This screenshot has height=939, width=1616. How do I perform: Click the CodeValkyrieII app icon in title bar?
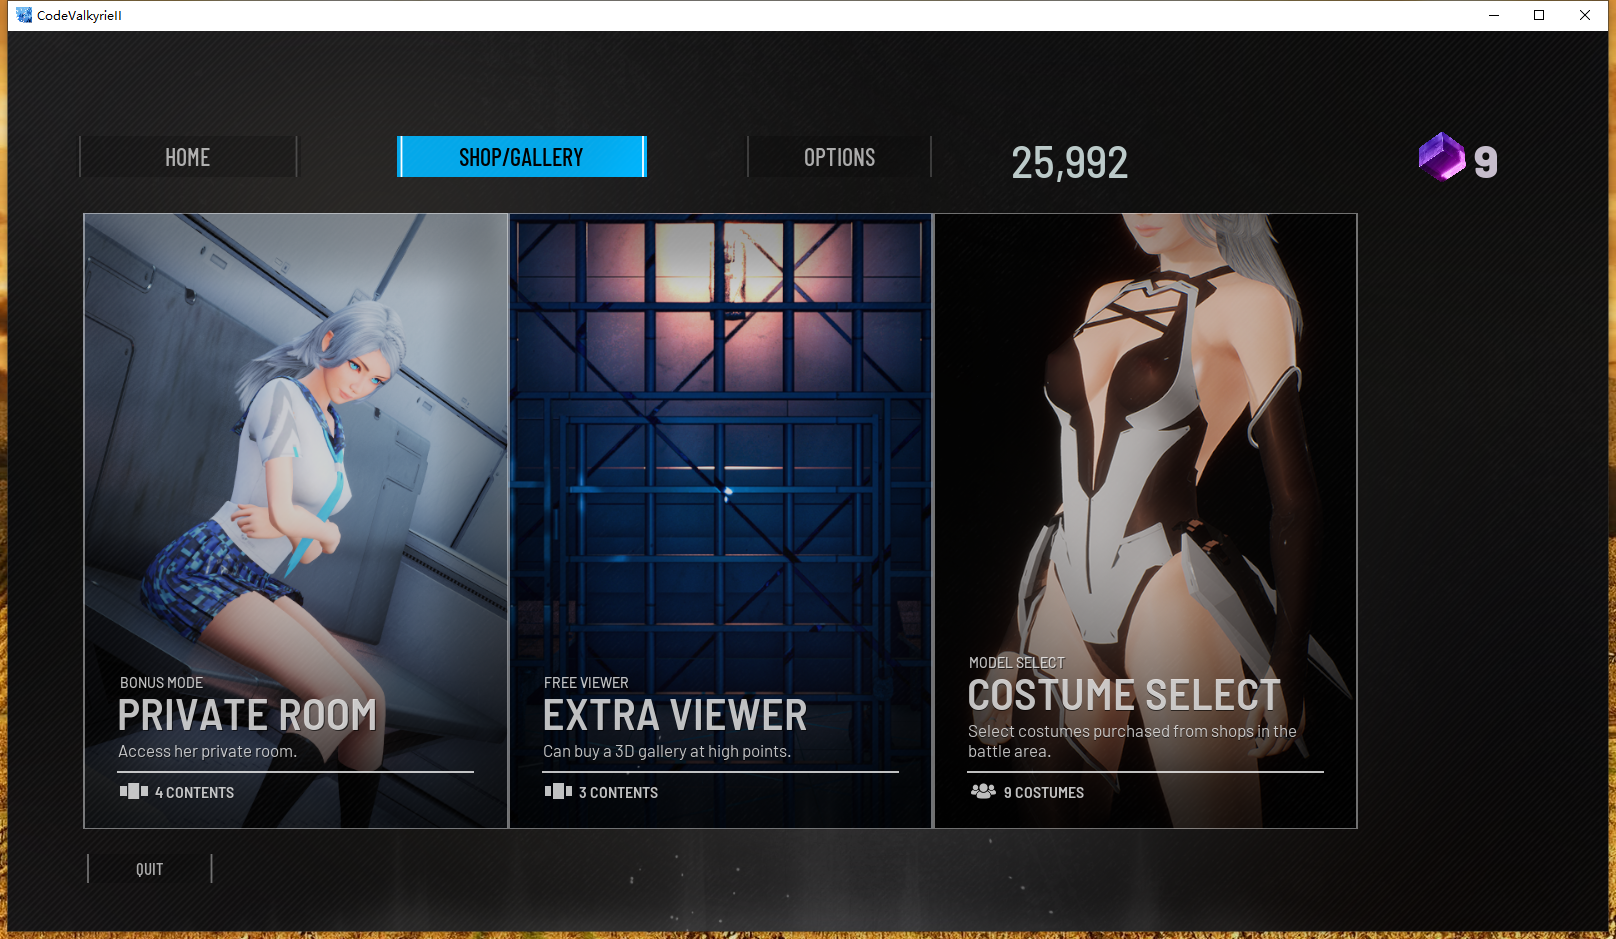pyautogui.click(x=24, y=15)
